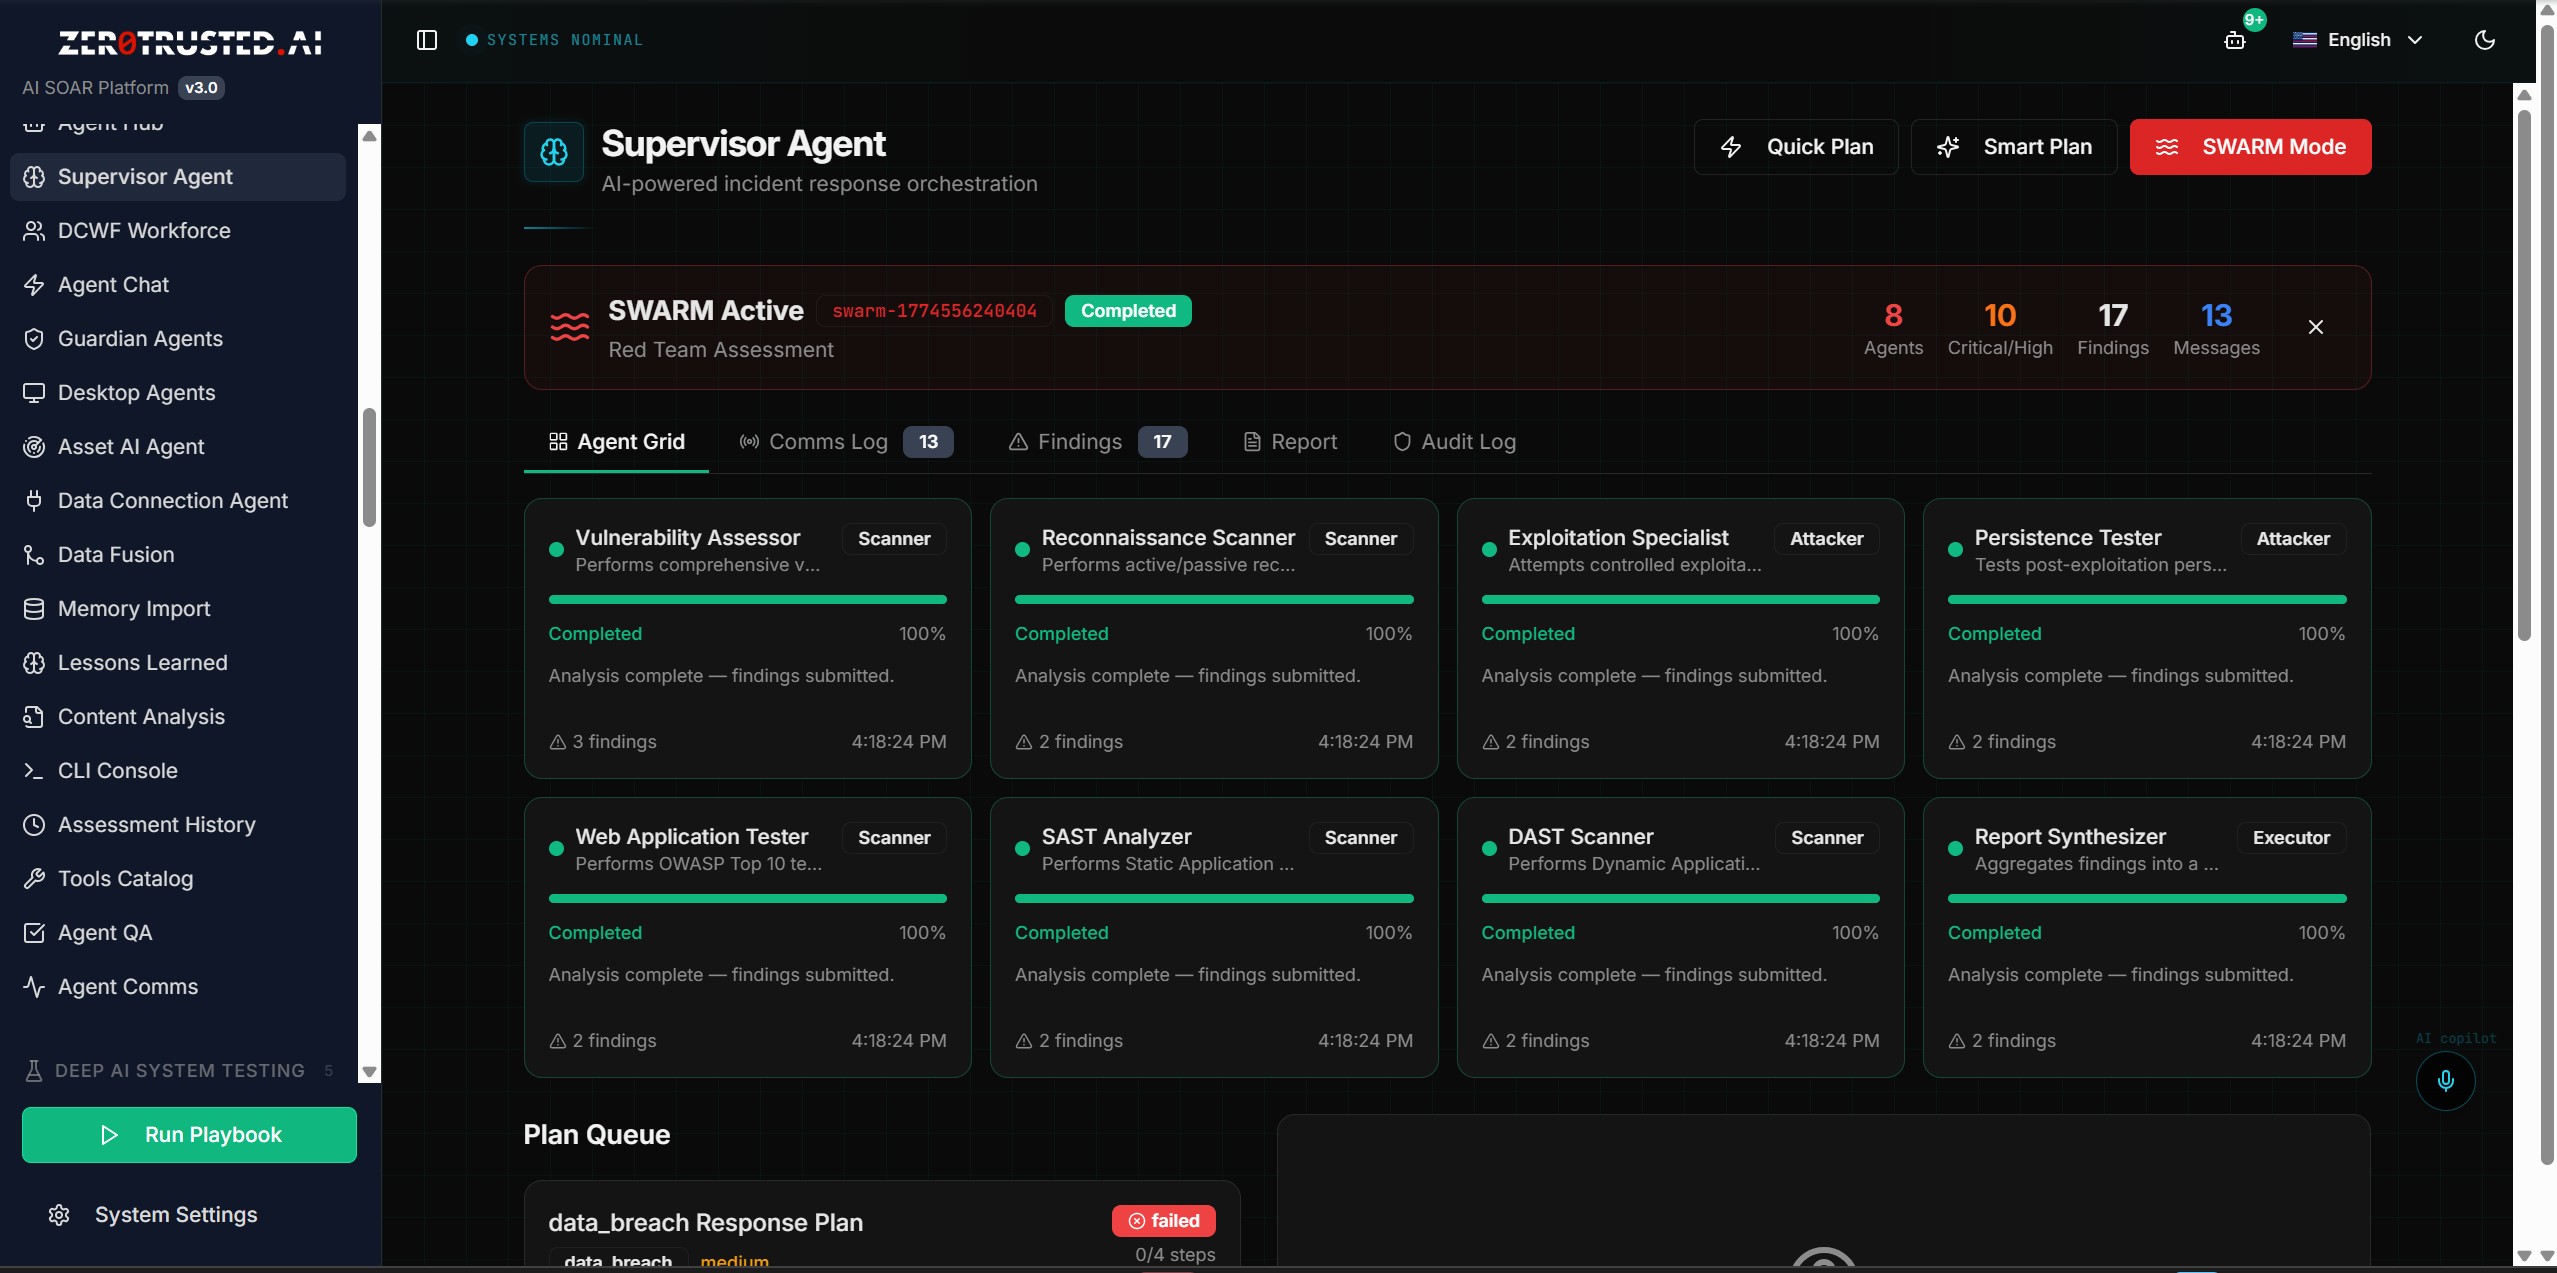Run Playbook from the sidebar

(188, 1135)
